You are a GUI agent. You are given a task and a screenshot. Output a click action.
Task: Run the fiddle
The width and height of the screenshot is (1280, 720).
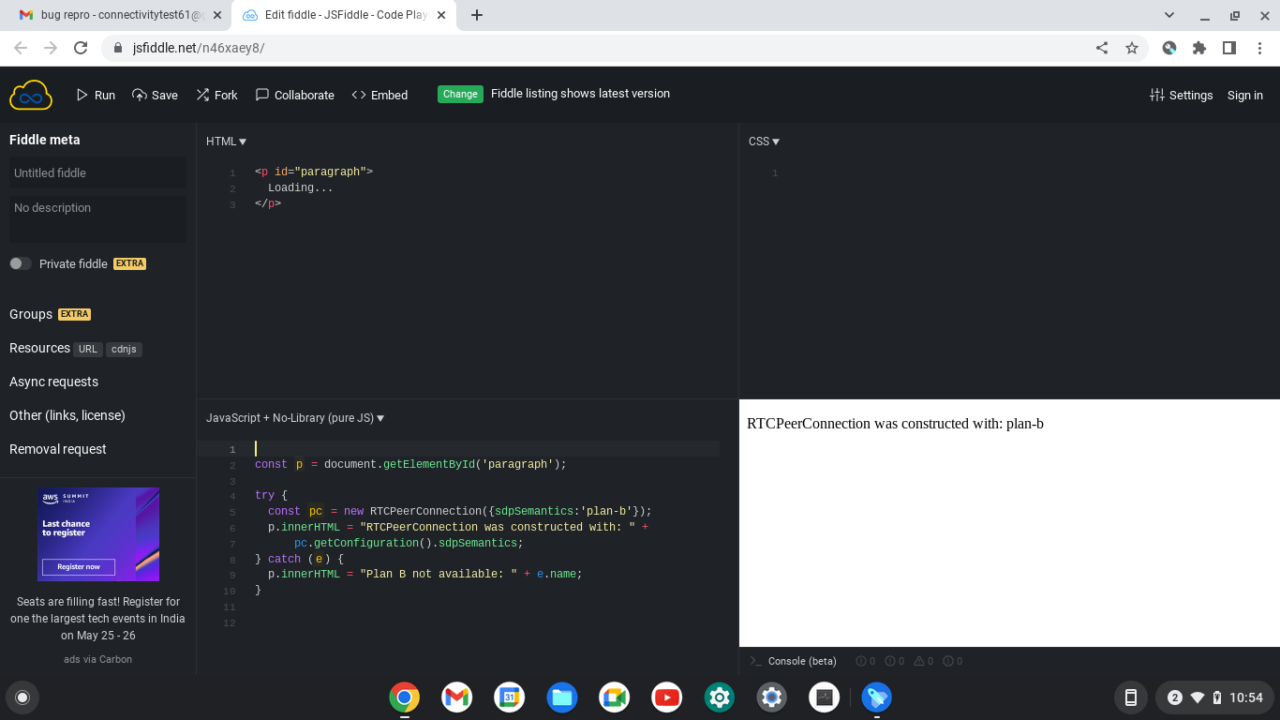(96, 95)
